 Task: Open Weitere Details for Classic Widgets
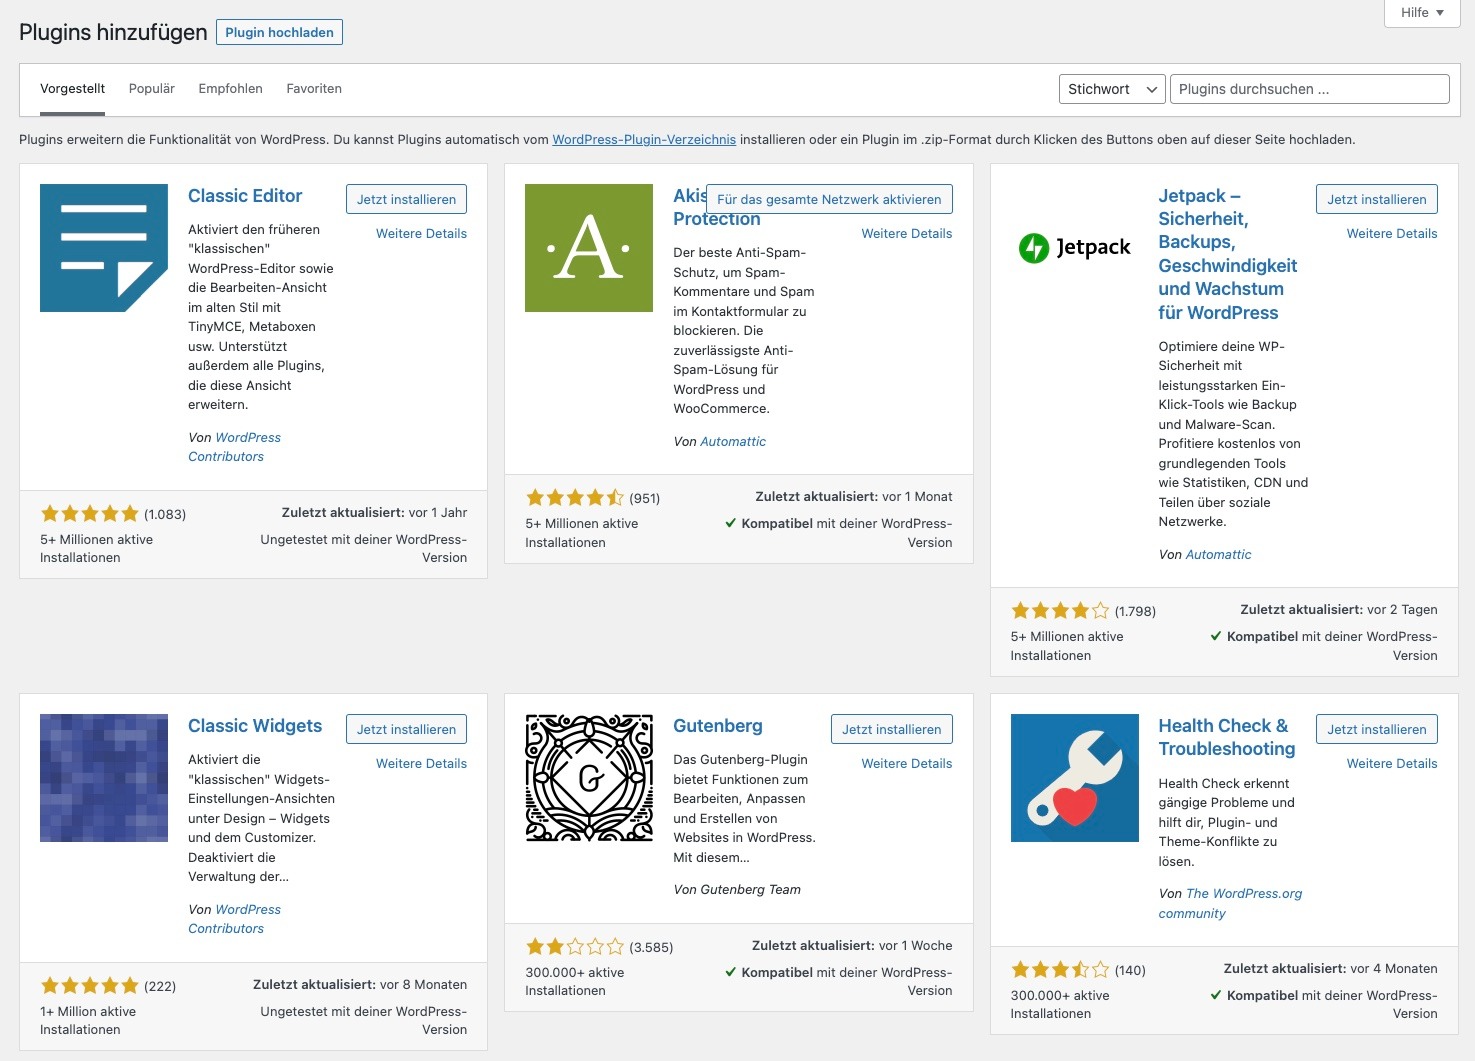[421, 763]
